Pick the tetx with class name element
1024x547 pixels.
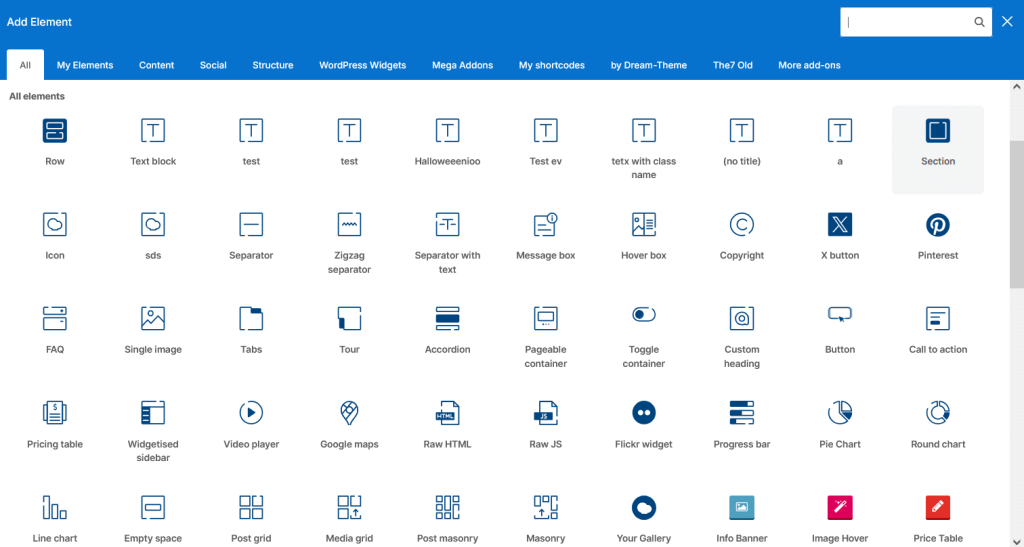(643, 149)
